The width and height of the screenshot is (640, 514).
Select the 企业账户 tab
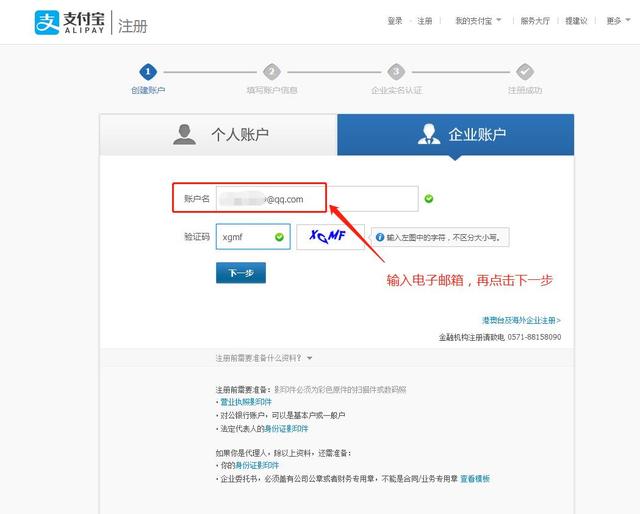pyautogui.click(x=456, y=134)
